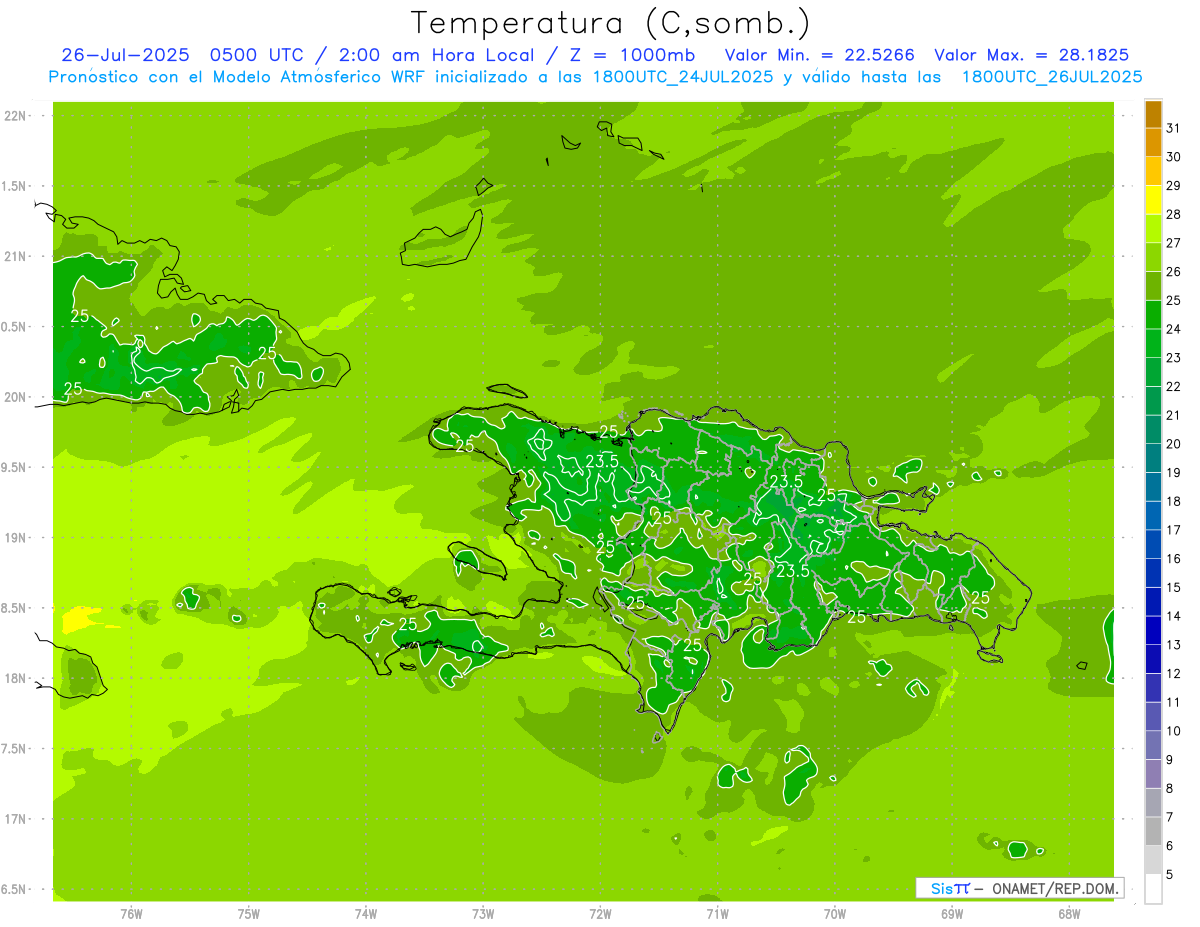
Task: Click the lime colorbar swatch between 27 and 28
Action: (x=1153, y=229)
